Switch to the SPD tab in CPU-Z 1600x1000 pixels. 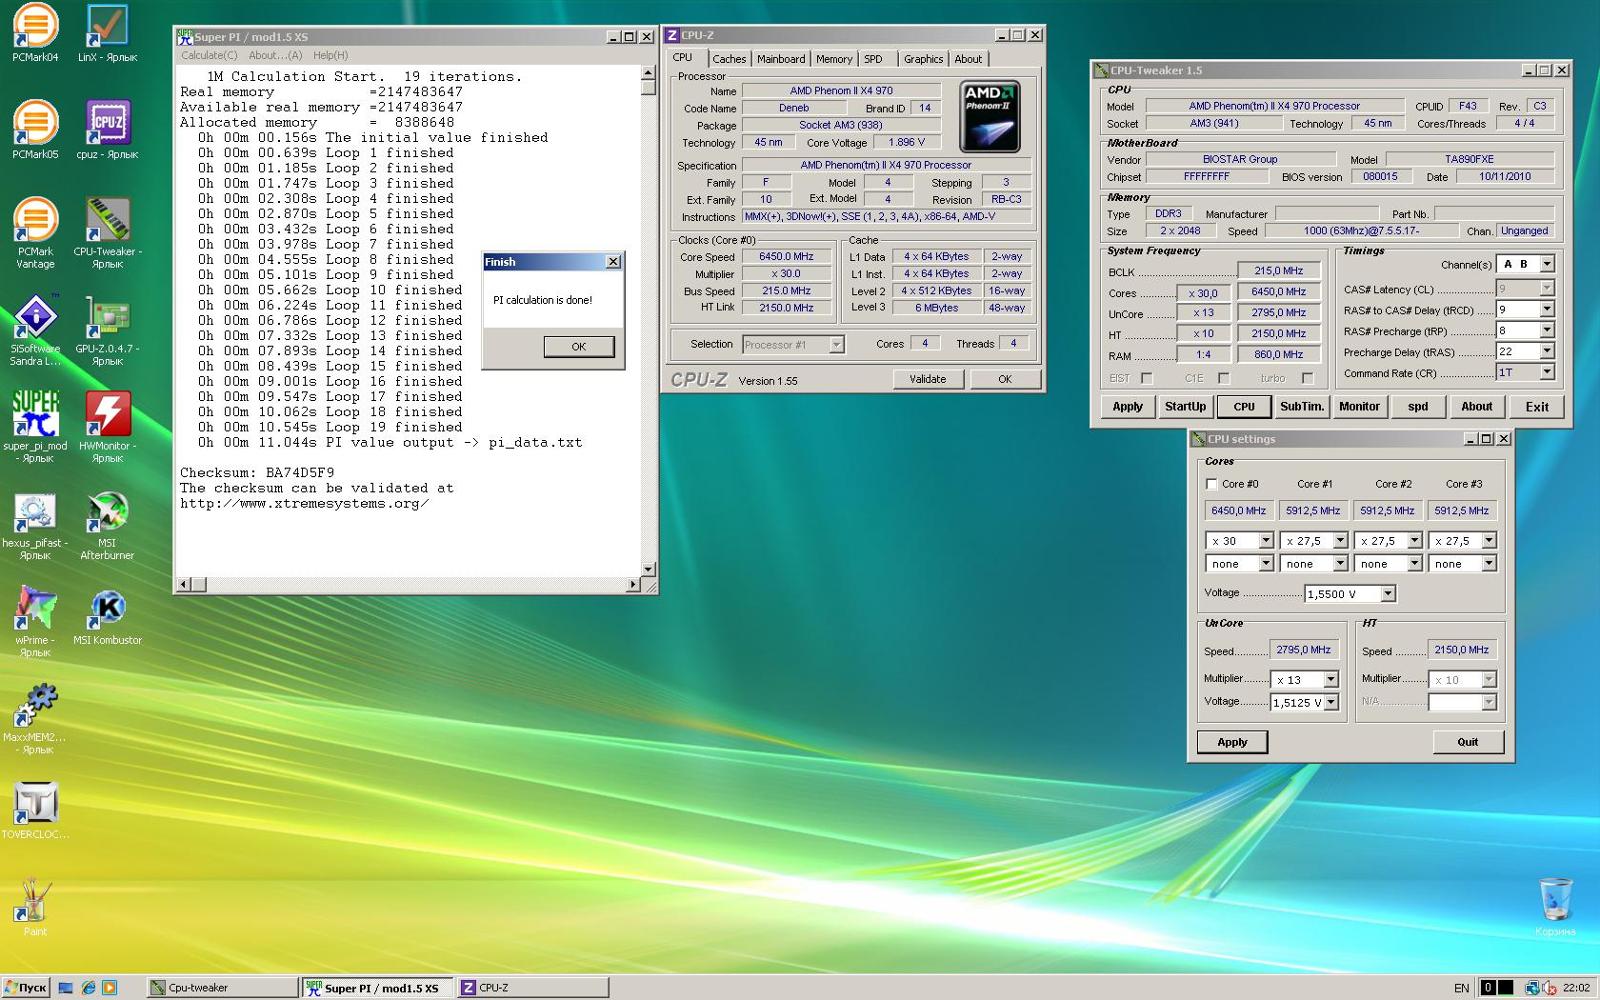click(874, 59)
